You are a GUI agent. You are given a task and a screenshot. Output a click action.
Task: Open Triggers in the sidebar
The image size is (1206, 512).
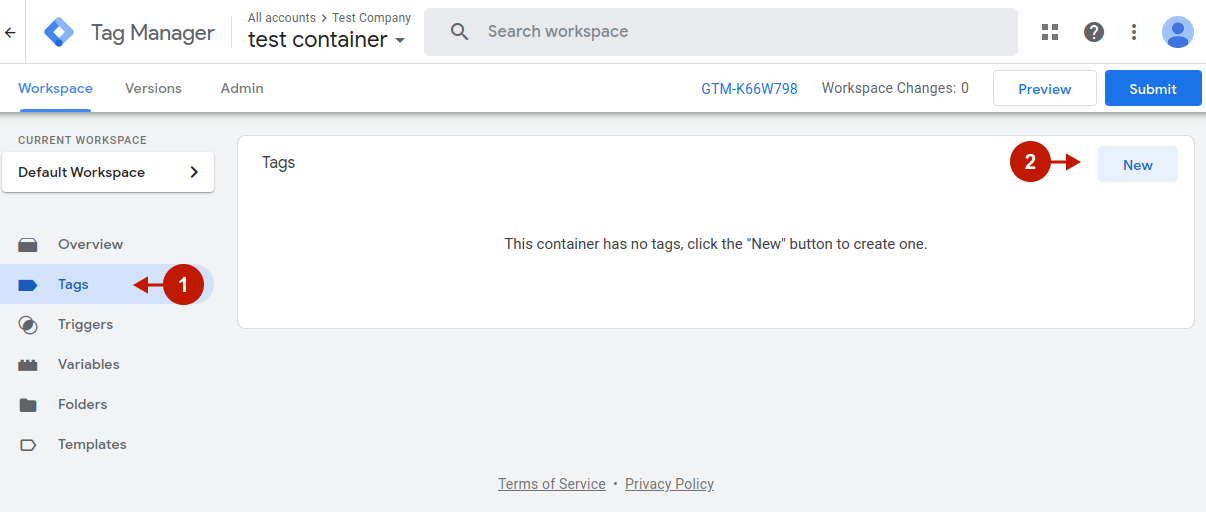tap(107, 324)
